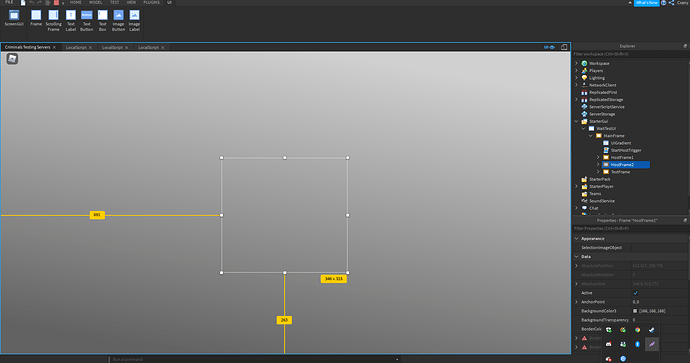The width and height of the screenshot is (690, 363).
Task: Click the purple feather tray icon
Action: click(x=652, y=344)
